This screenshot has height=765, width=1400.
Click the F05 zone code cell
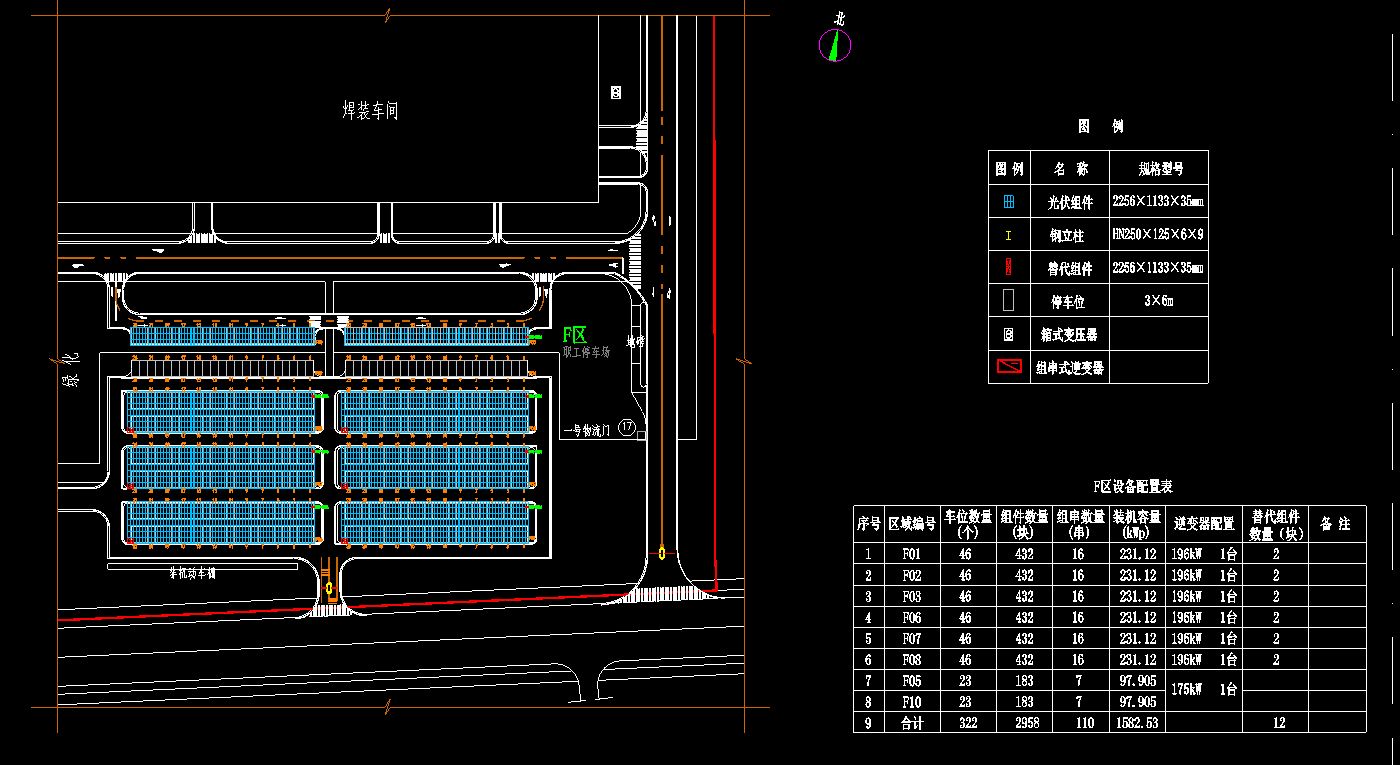pos(911,681)
